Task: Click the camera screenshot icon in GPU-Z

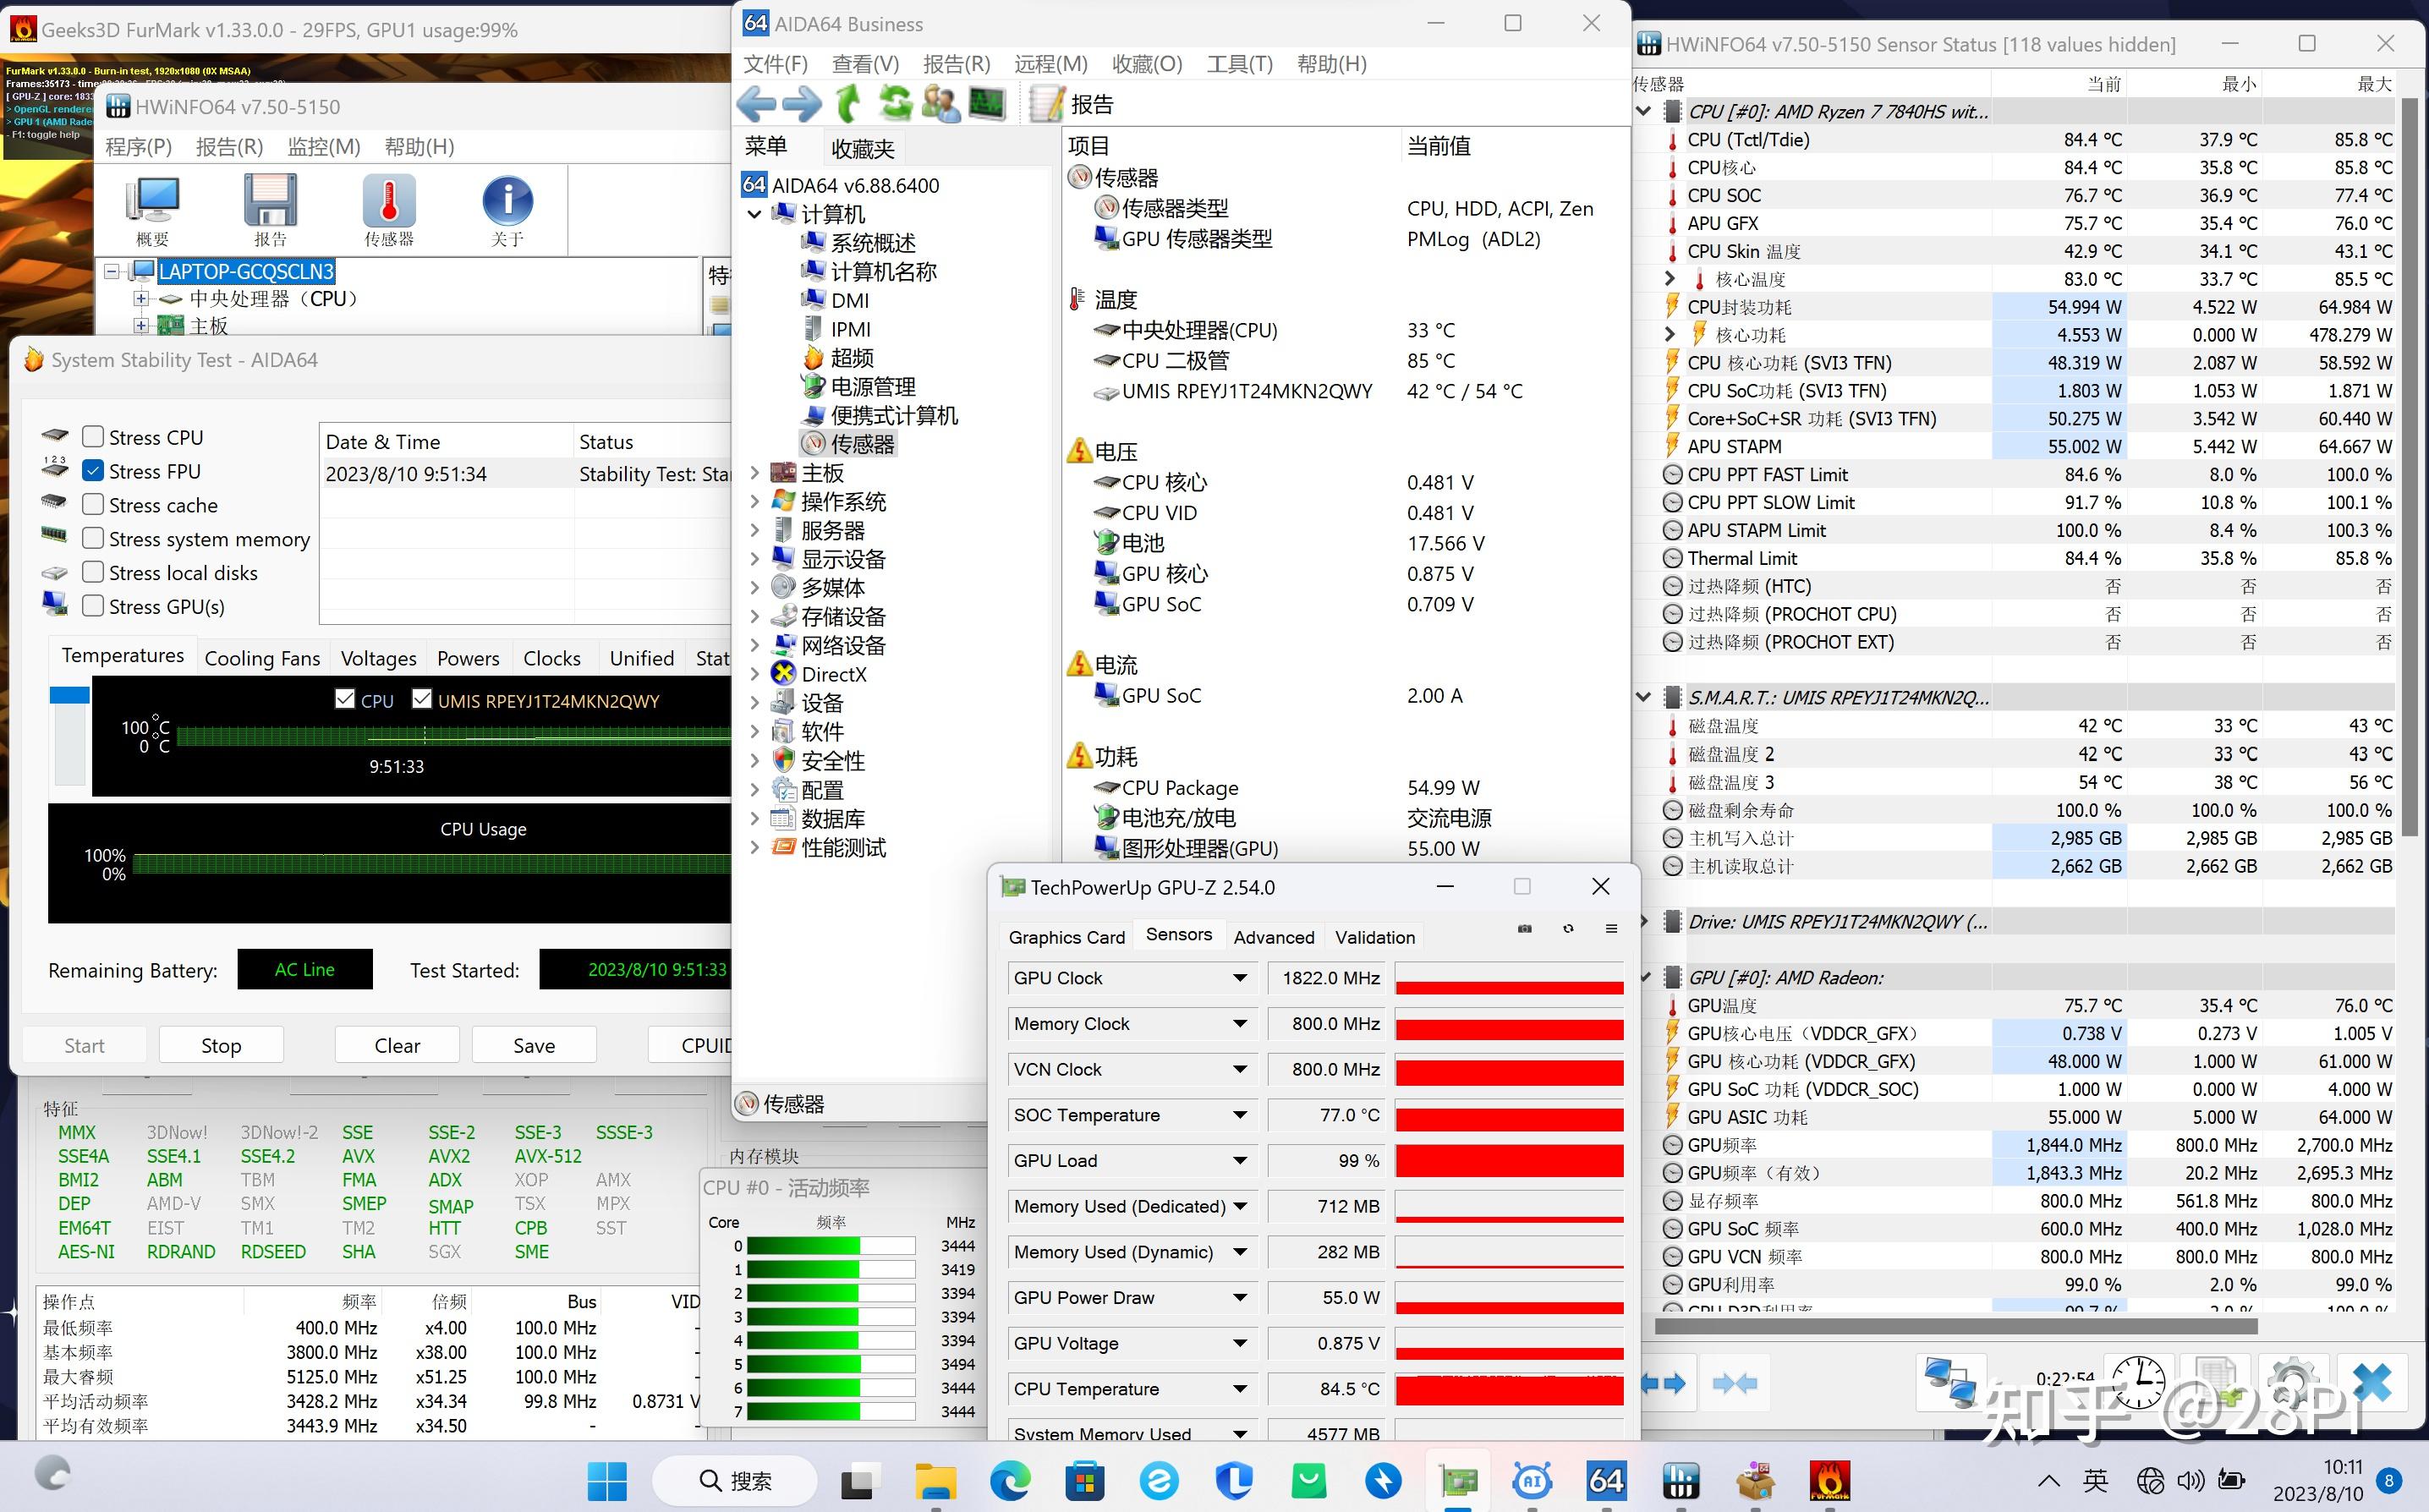Action: (x=1524, y=929)
